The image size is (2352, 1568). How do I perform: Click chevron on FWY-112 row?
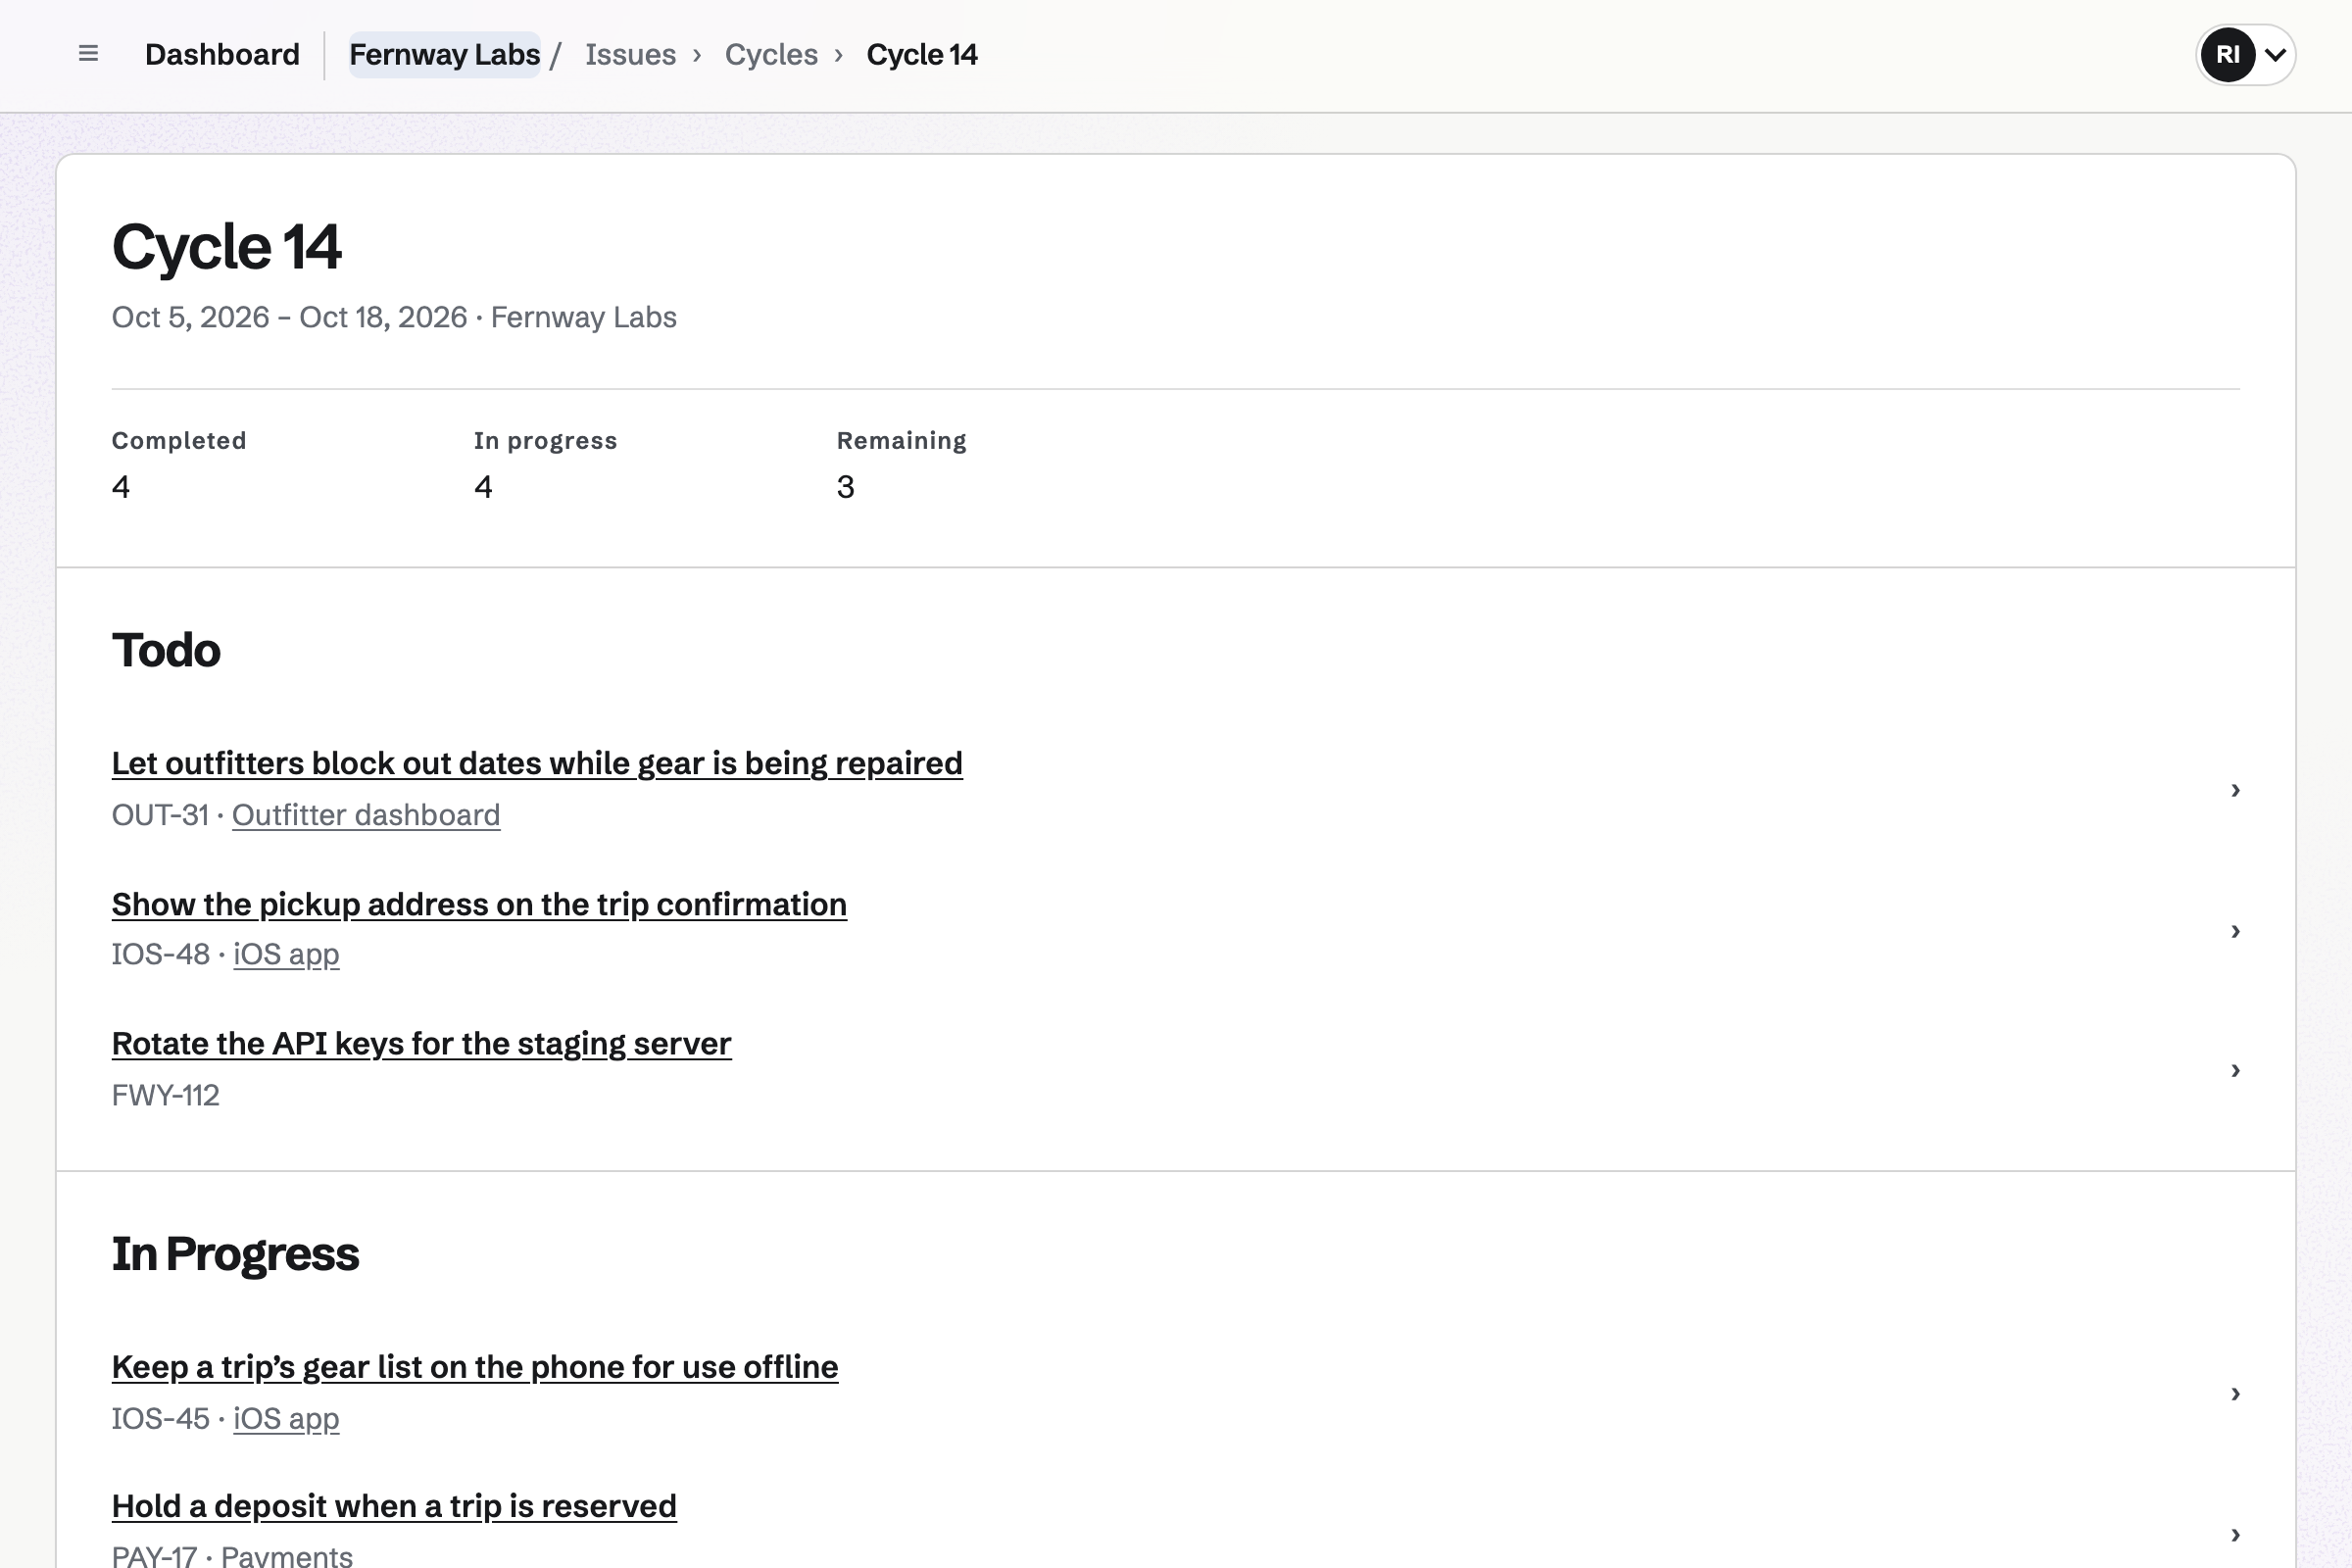coord(2235,1070)
